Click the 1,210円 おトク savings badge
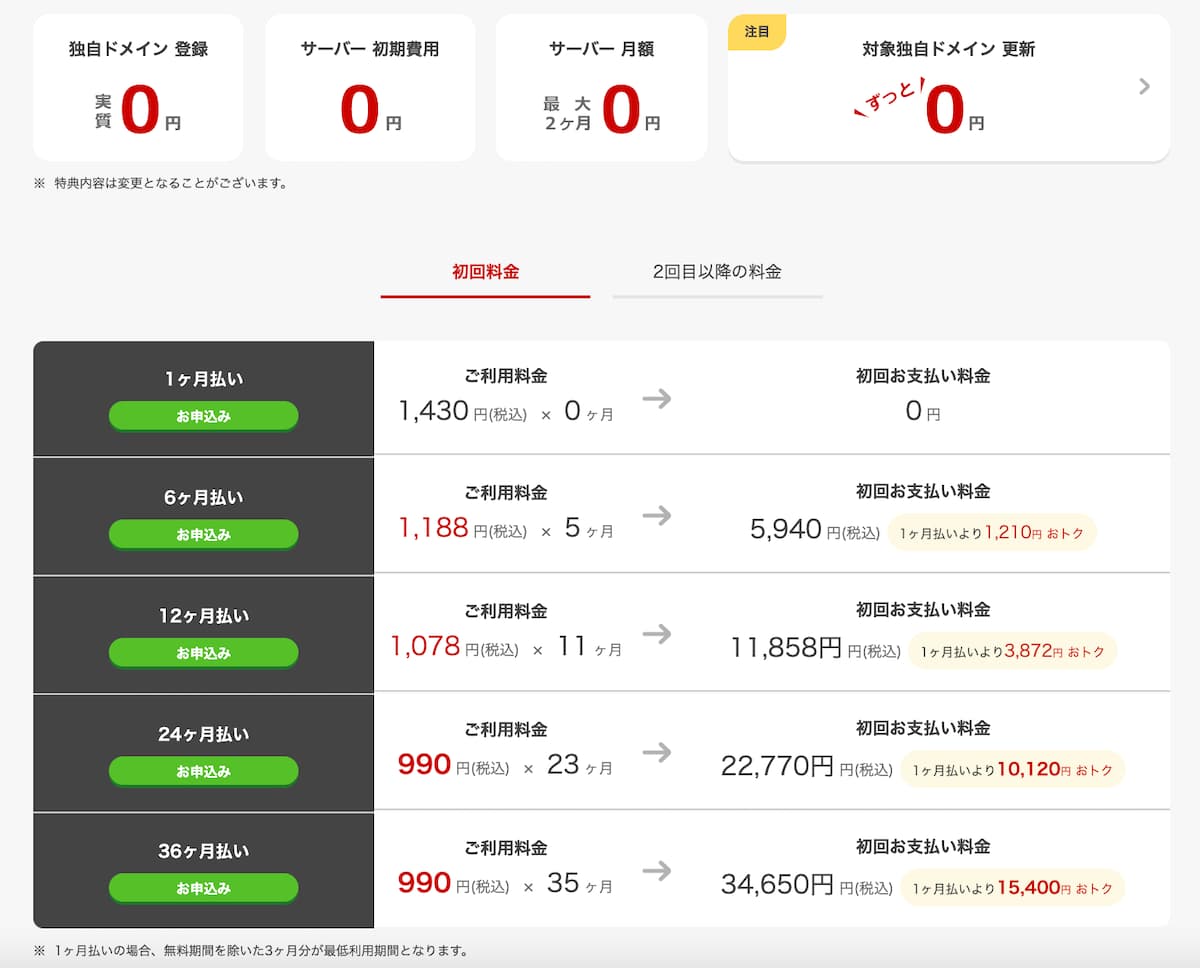 tap(992, 533)
